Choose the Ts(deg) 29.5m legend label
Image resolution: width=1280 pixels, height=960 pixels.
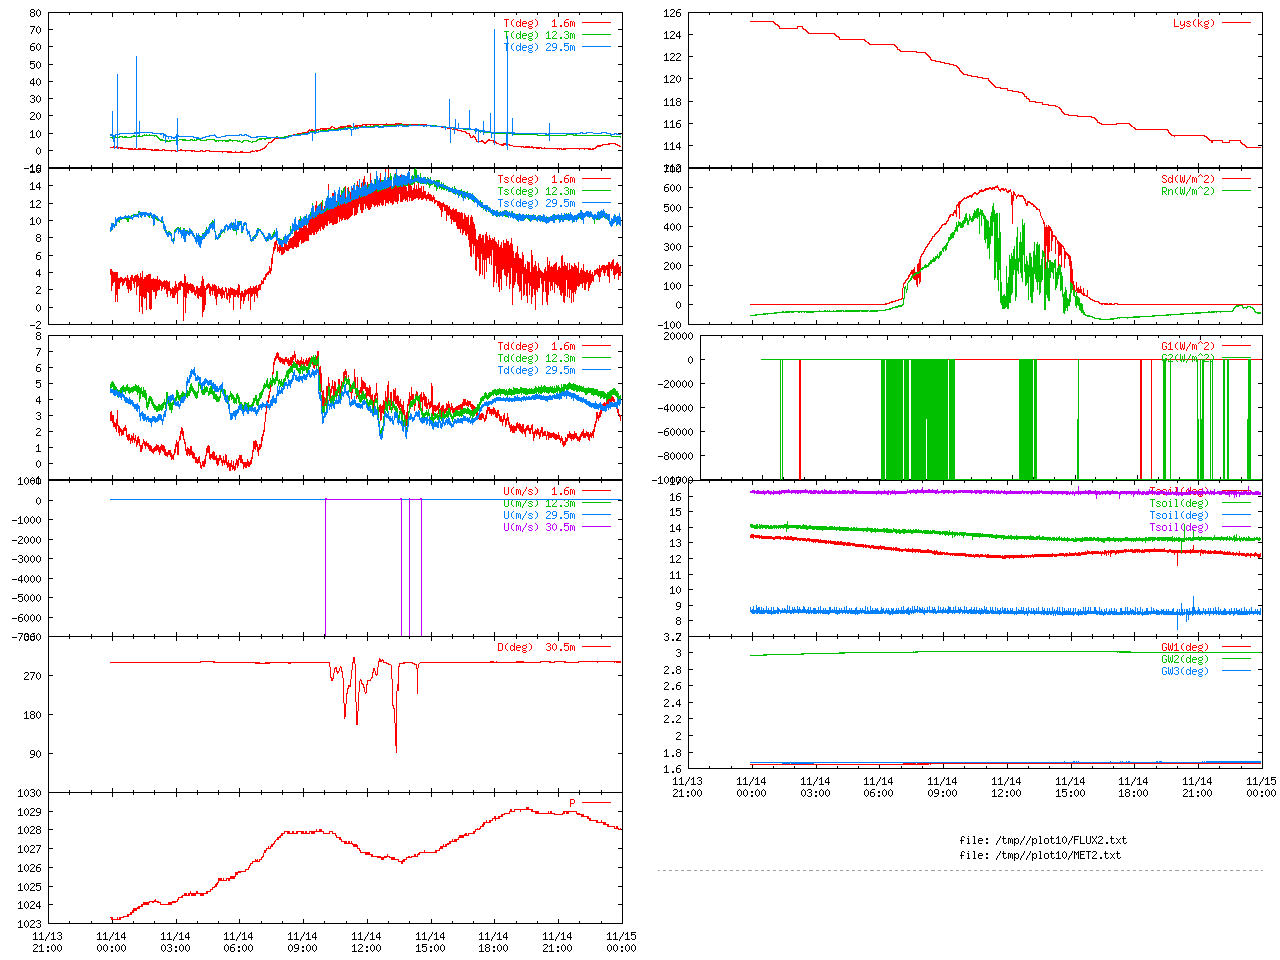click(x=536, y=203)
